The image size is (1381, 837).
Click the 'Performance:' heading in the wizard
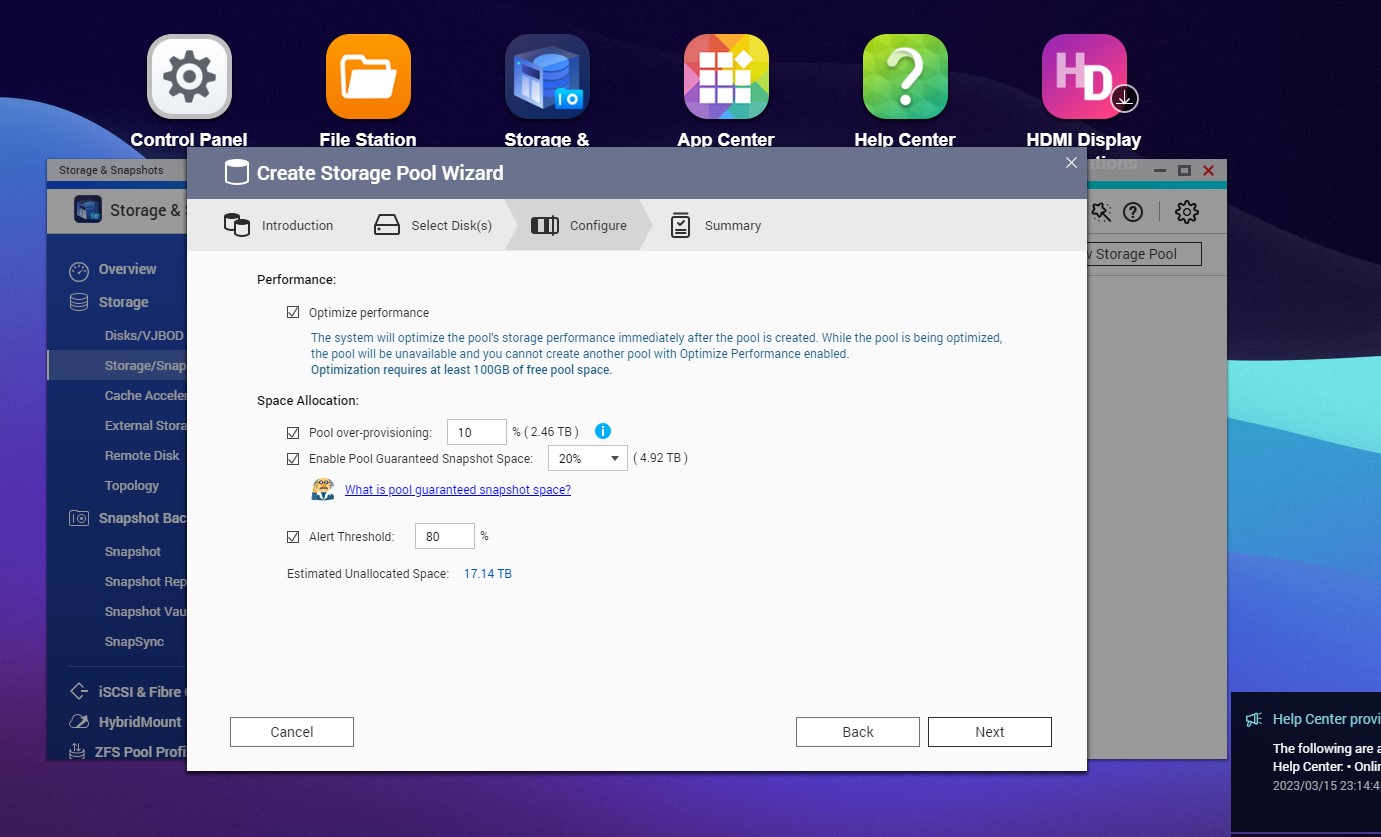pyautogui.click(x=297, y=280)
